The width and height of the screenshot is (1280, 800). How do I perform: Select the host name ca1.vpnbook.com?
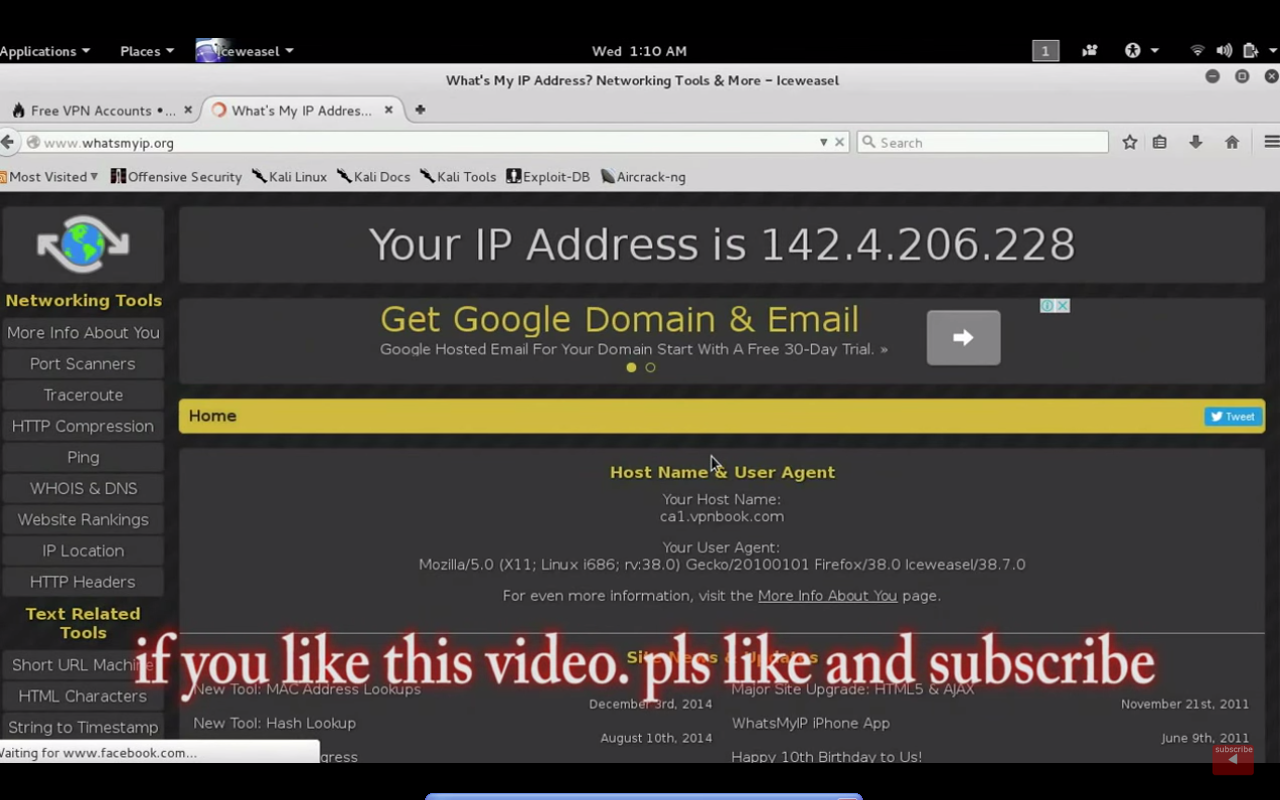[x=721, y=517]
